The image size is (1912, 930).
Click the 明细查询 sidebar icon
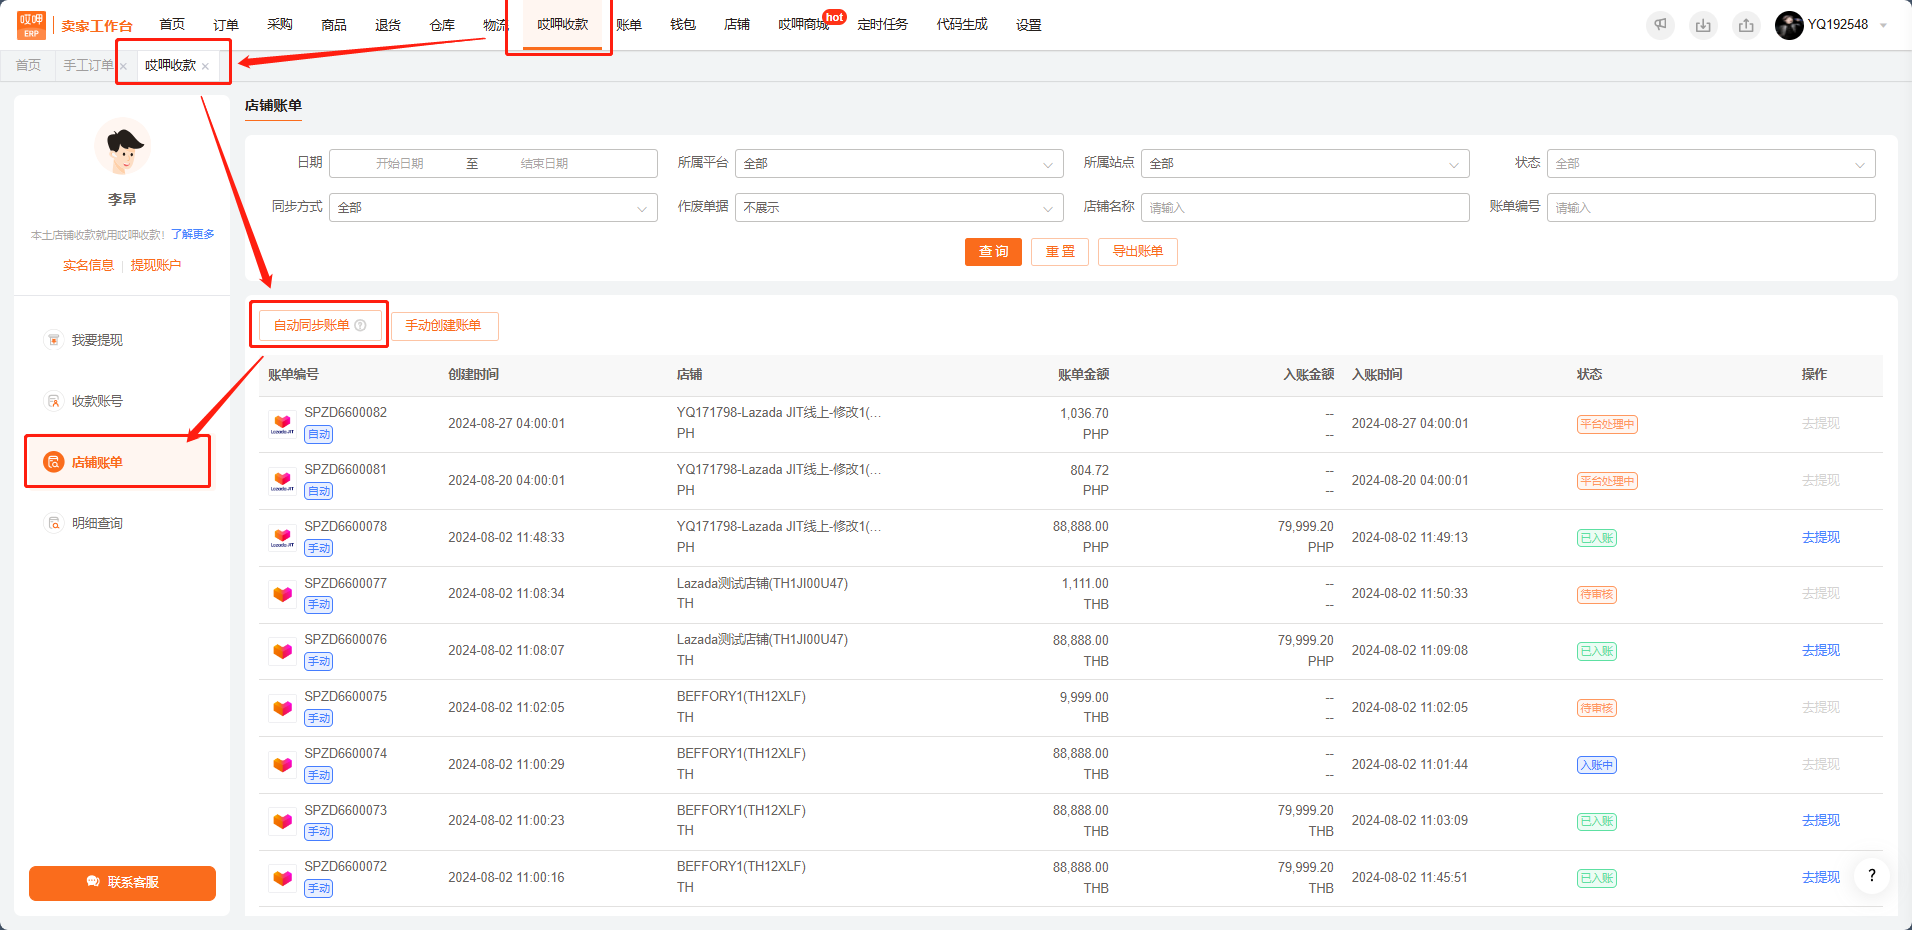click(54, 523)
